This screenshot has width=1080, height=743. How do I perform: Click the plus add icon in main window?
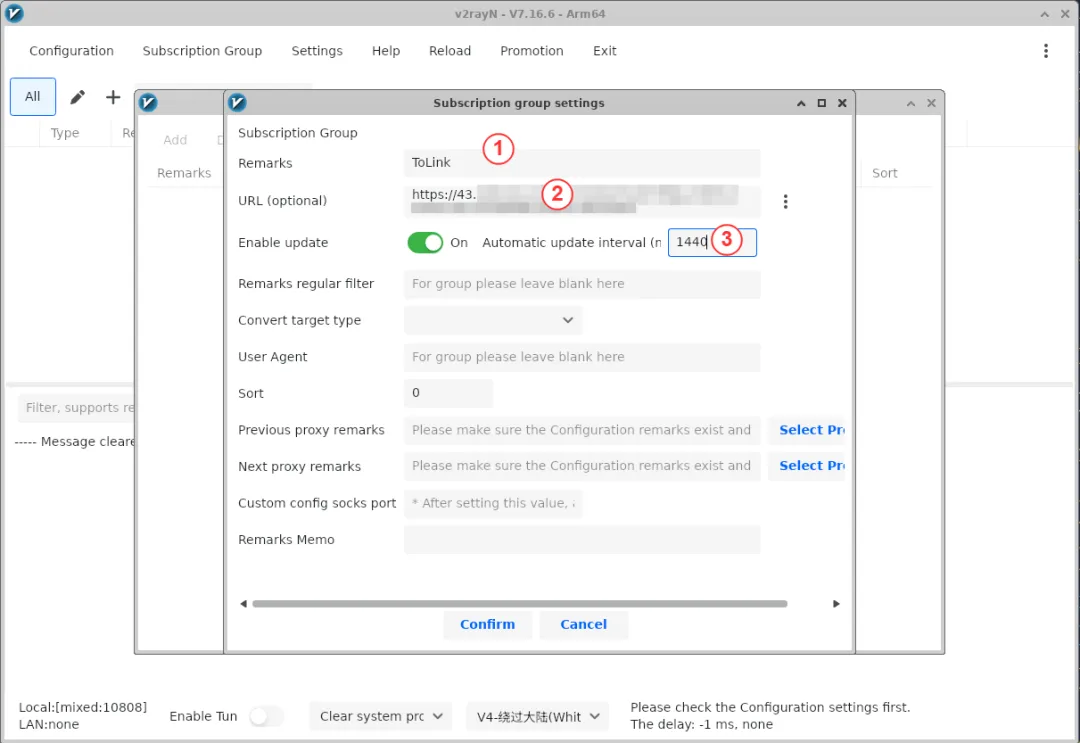[x=113, y=97]
